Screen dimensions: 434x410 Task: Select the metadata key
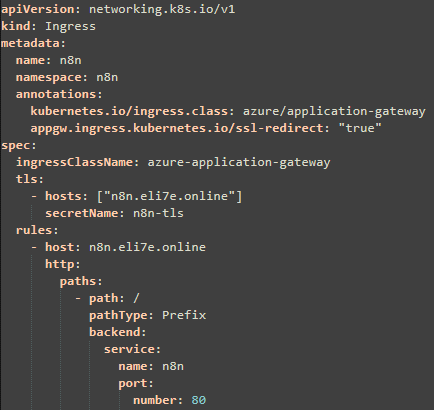[x=30, y=43]
